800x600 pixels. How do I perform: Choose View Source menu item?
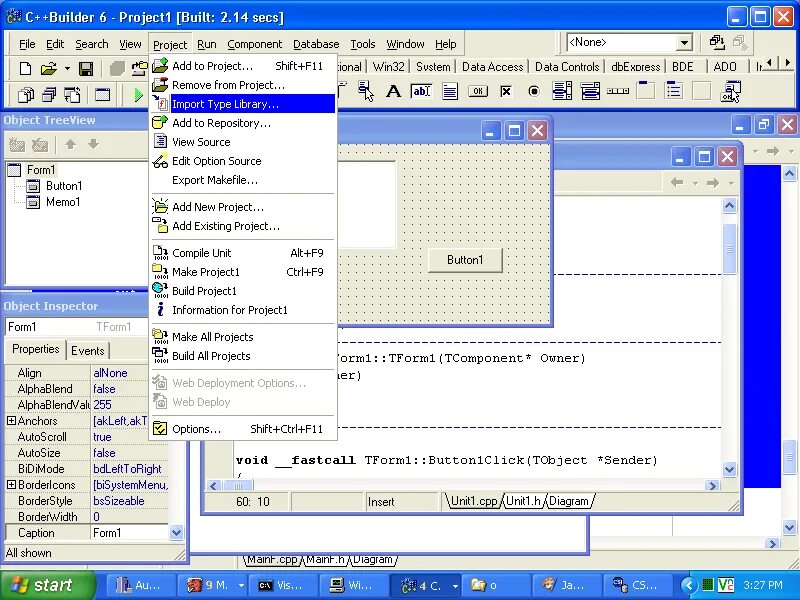243,142
